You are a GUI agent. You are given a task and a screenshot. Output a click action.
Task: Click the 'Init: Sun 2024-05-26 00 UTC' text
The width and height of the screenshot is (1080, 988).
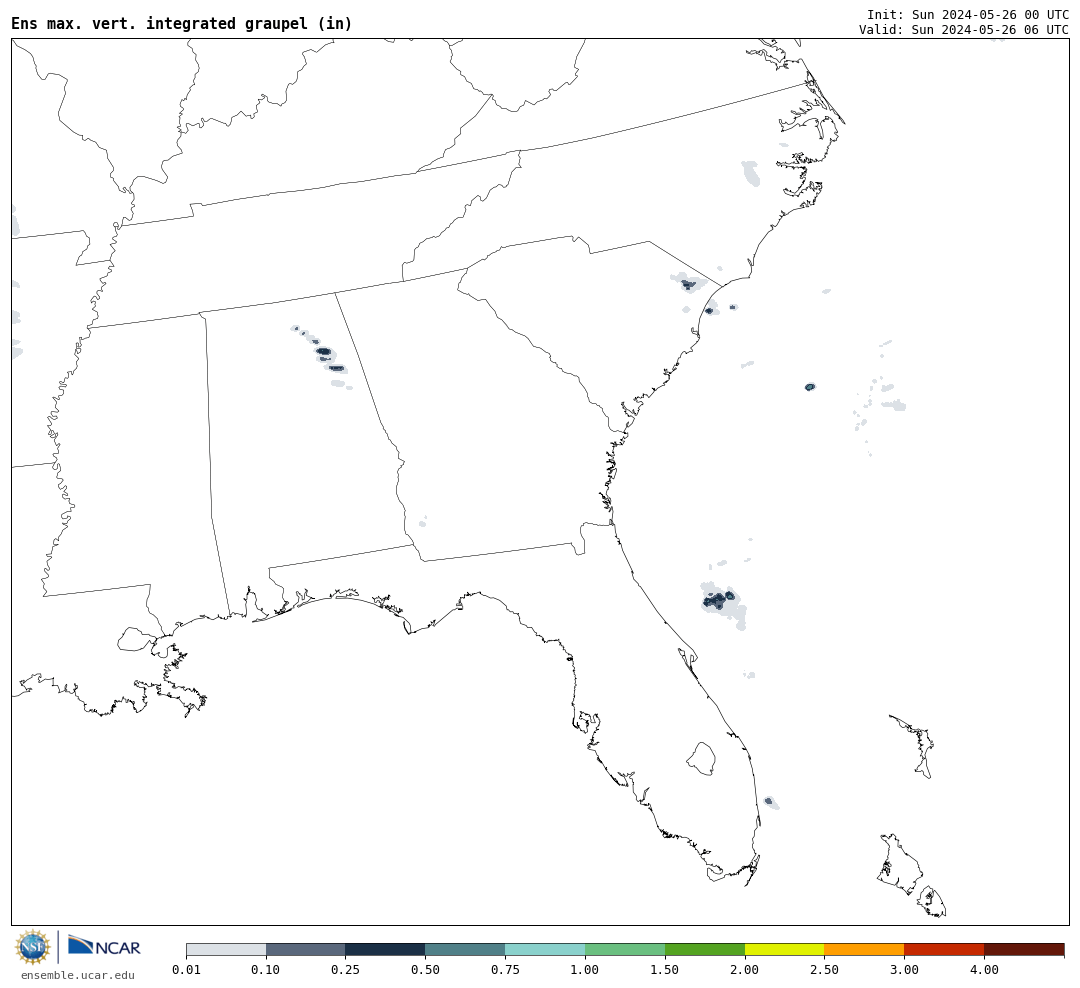pyautogui.click(x=968, y=15)
